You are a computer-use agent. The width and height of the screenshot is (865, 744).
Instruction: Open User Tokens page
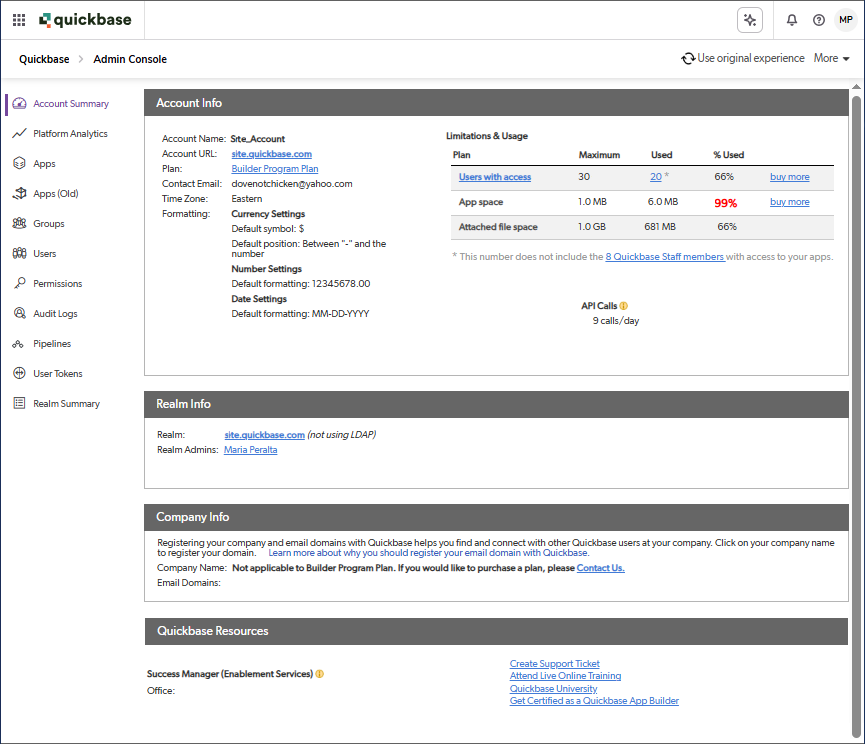(58, 374)
